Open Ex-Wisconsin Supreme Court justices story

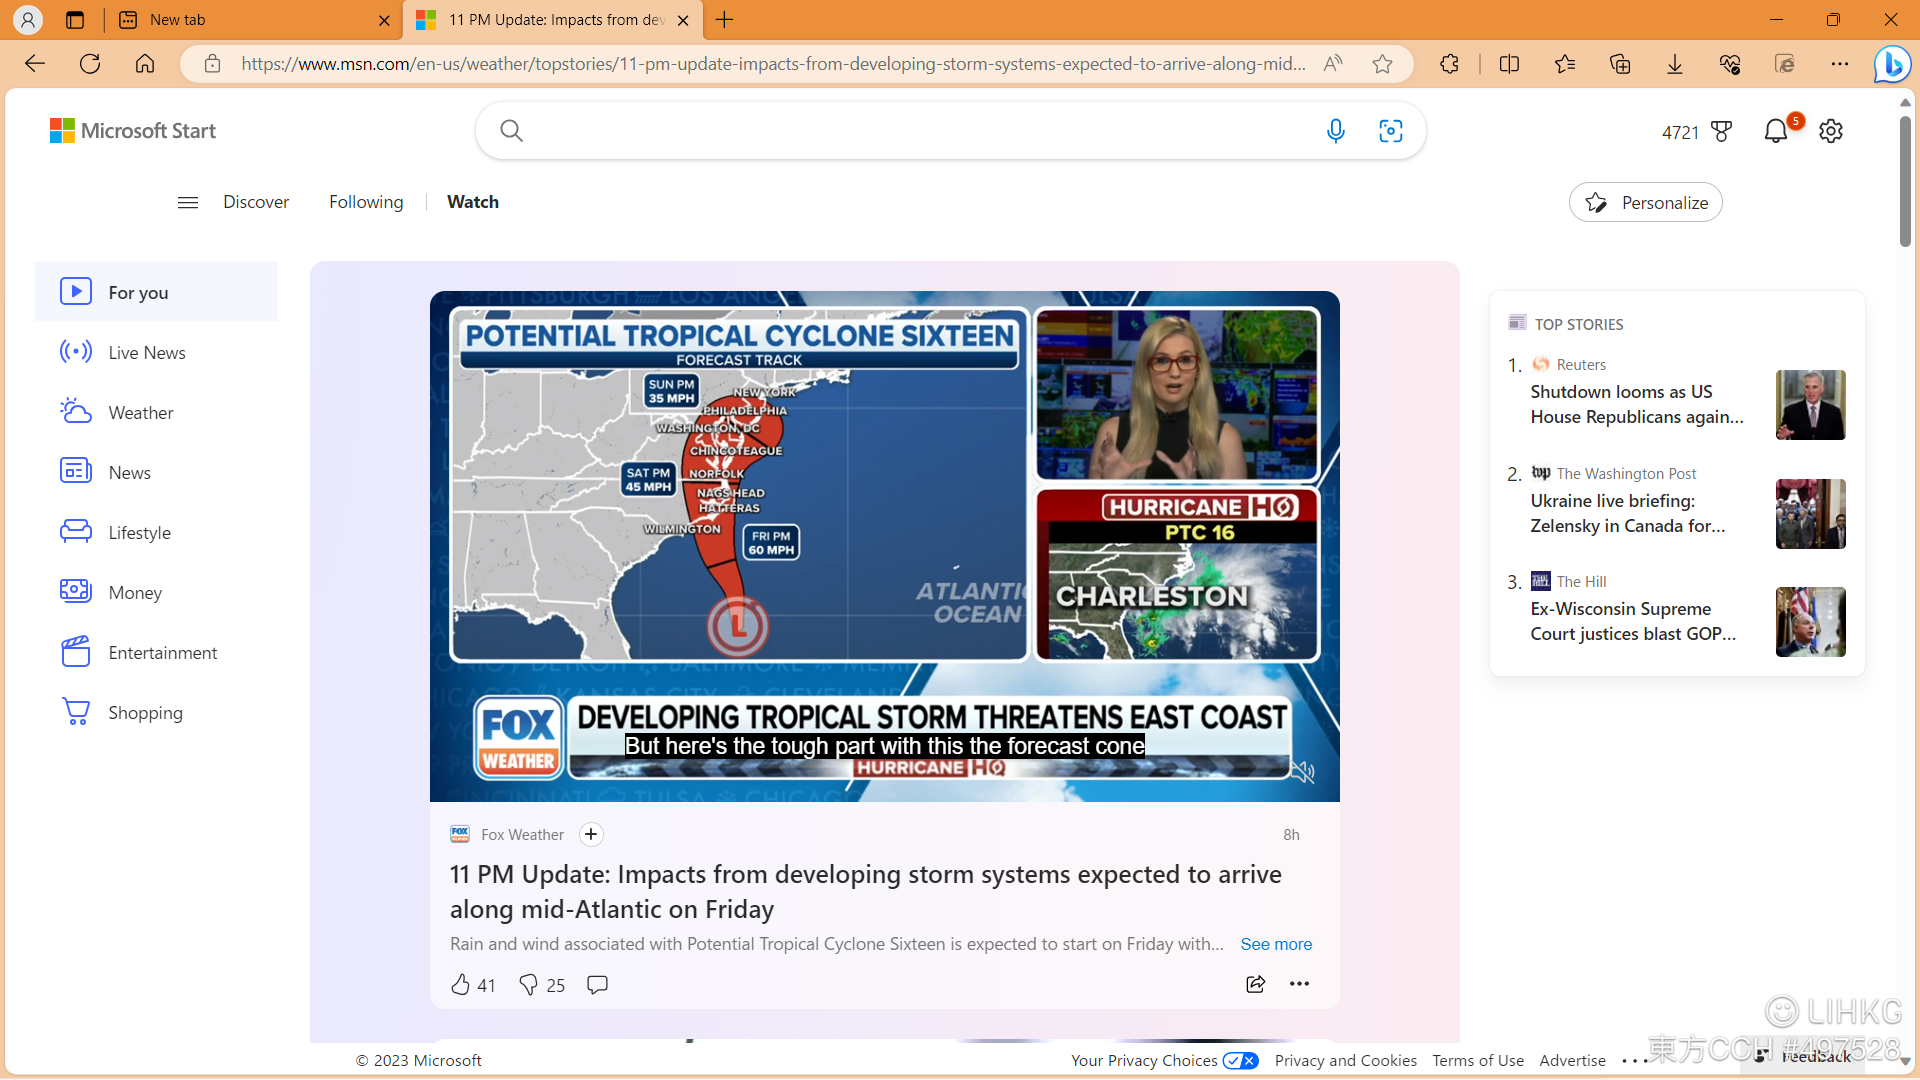[1633, 621]
